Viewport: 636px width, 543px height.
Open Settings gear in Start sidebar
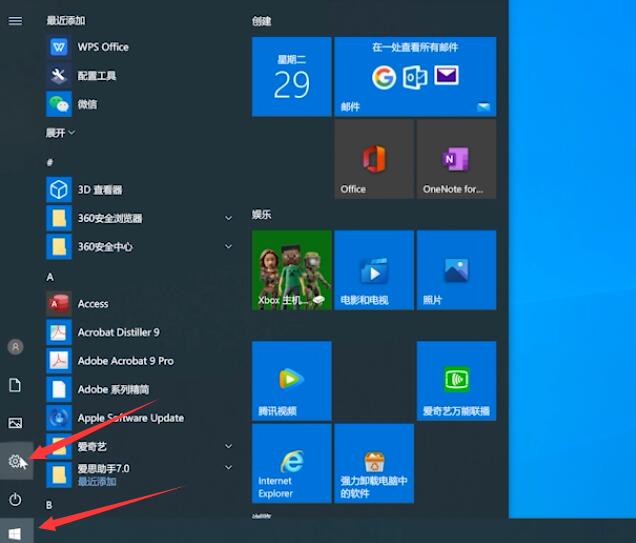coord(16,461)
